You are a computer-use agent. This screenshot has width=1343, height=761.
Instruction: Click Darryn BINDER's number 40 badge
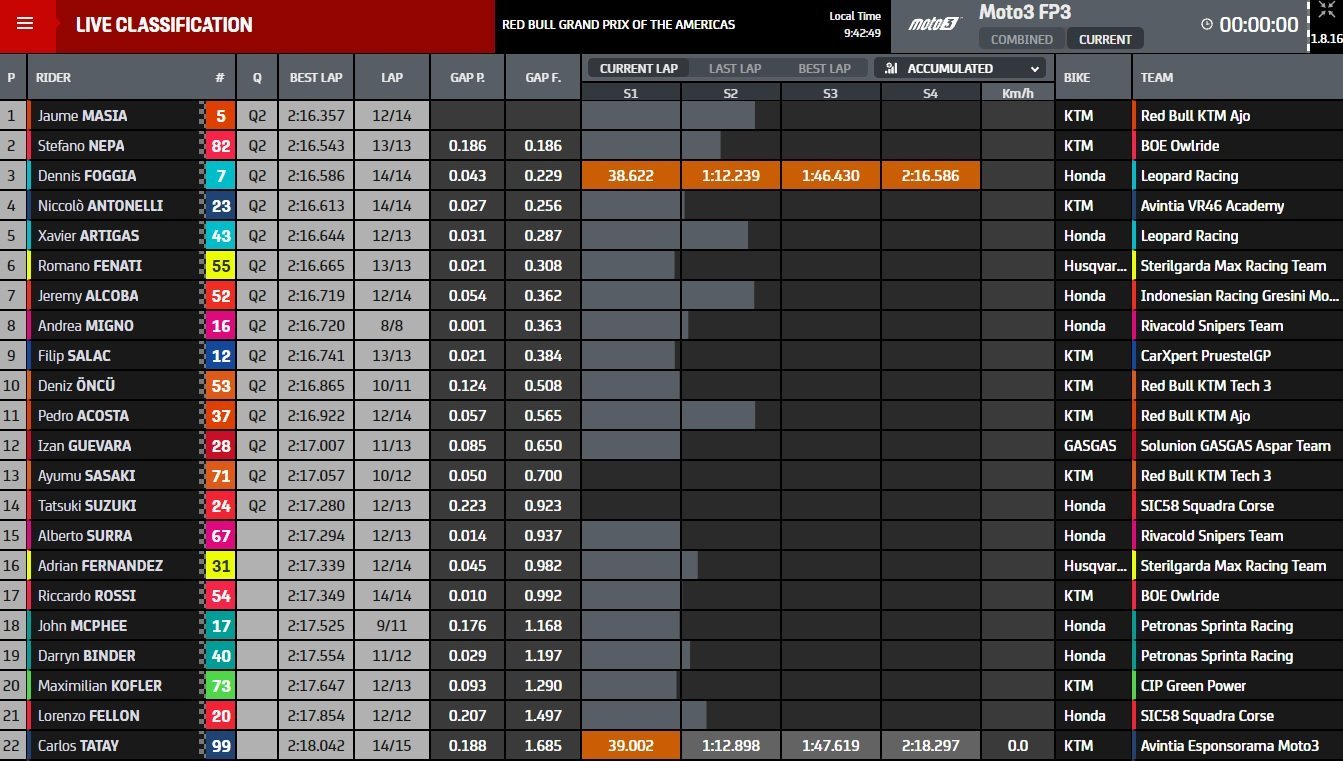(x=220, y=655)
